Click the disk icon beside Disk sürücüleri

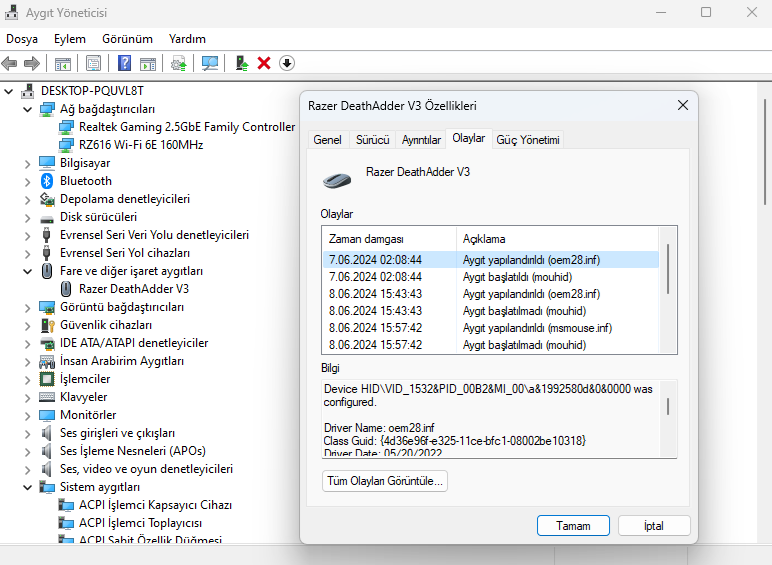(47, 219)
